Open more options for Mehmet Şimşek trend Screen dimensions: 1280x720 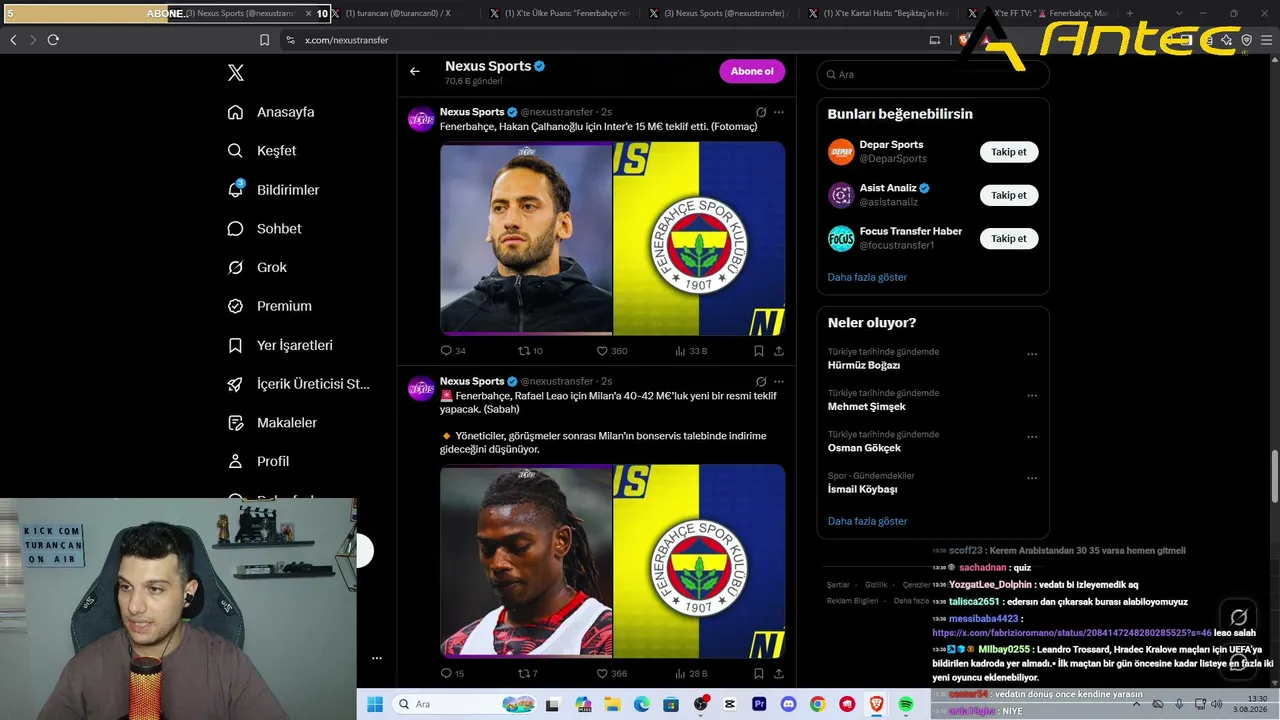pyautogui.click(x=1032, y=396)
